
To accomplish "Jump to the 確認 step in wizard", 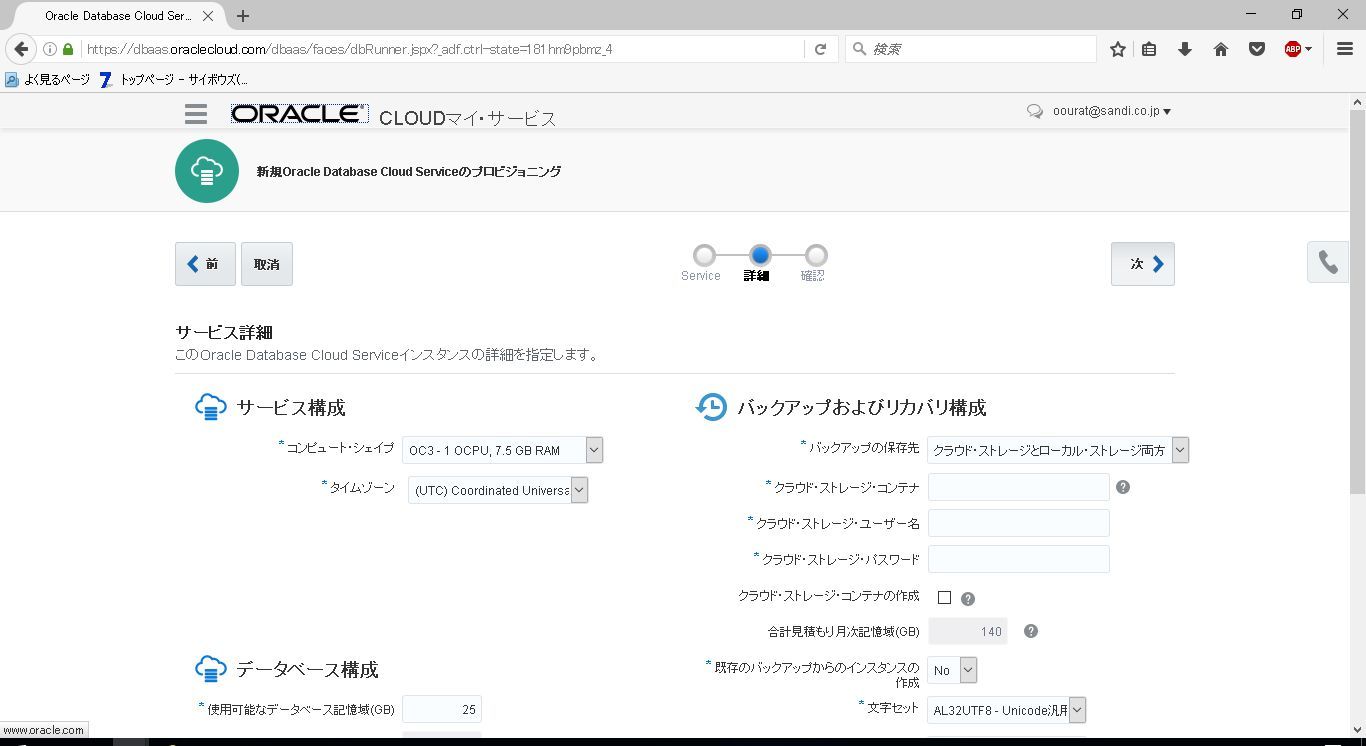I will (816, 256).
